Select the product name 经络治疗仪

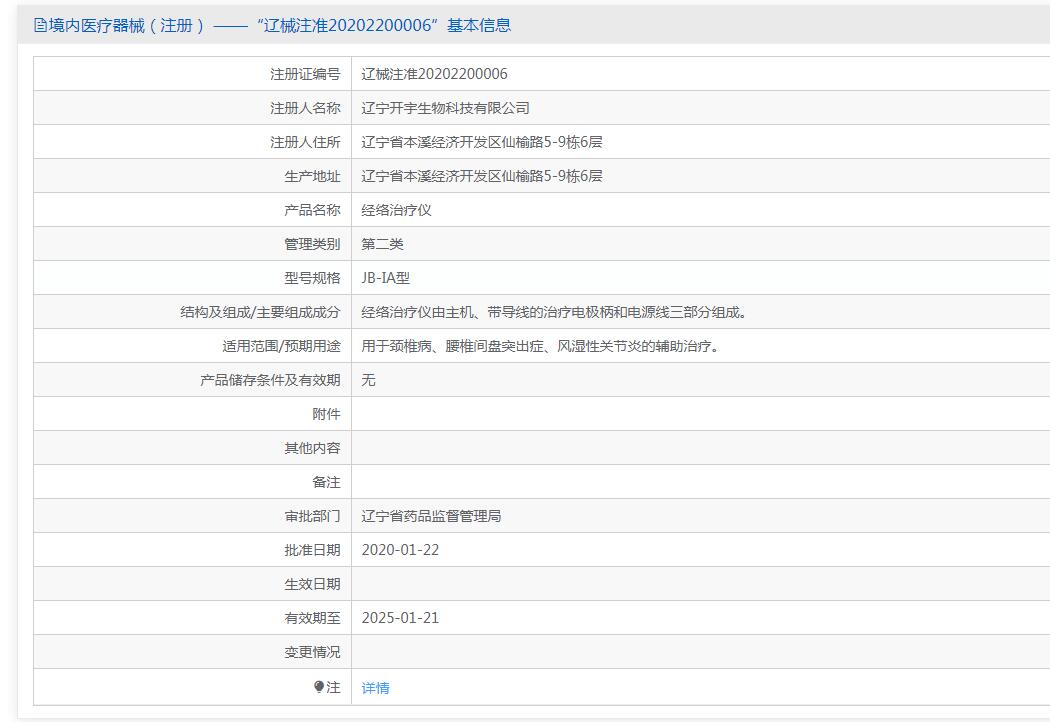click(x=396, y=210)
